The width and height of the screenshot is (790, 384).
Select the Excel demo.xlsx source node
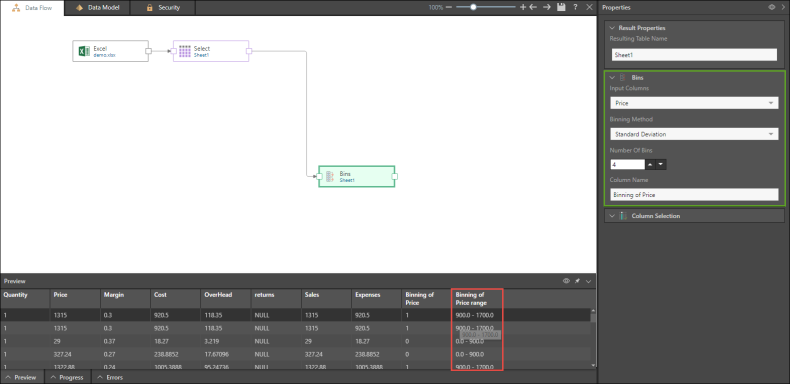(x=110, y=51)
